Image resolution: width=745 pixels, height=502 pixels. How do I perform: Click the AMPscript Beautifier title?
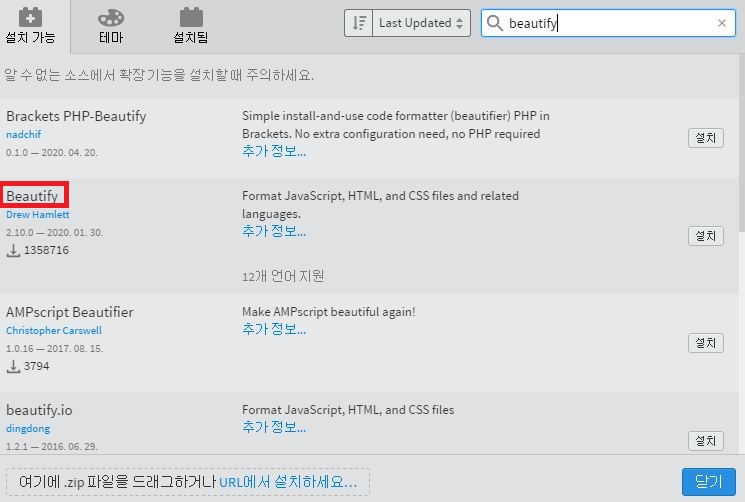[69, 312]
